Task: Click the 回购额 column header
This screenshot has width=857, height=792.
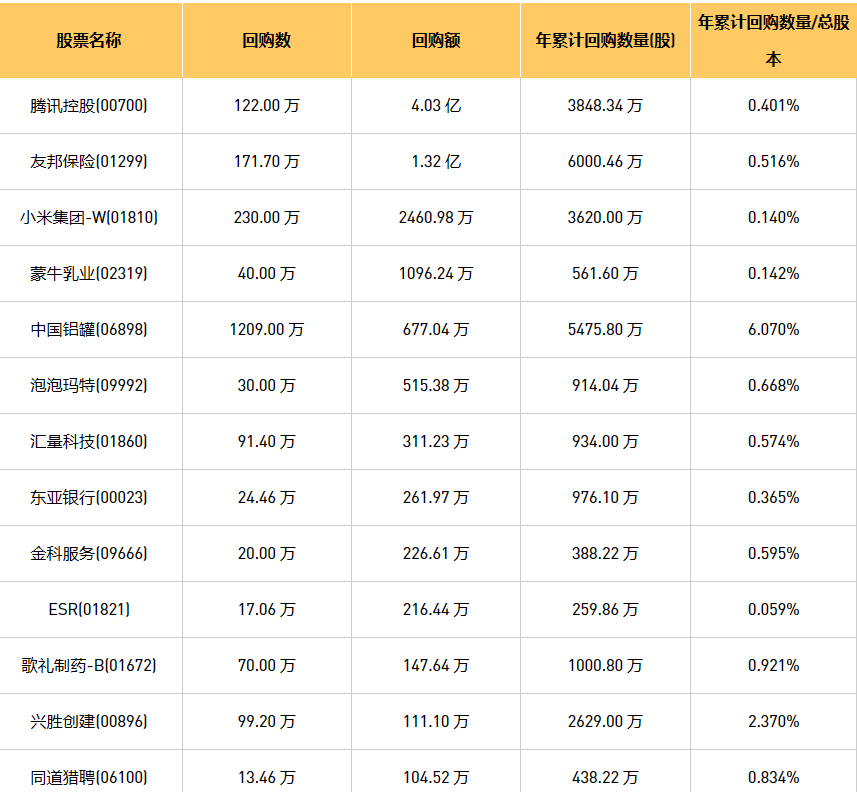Action: 436,41
